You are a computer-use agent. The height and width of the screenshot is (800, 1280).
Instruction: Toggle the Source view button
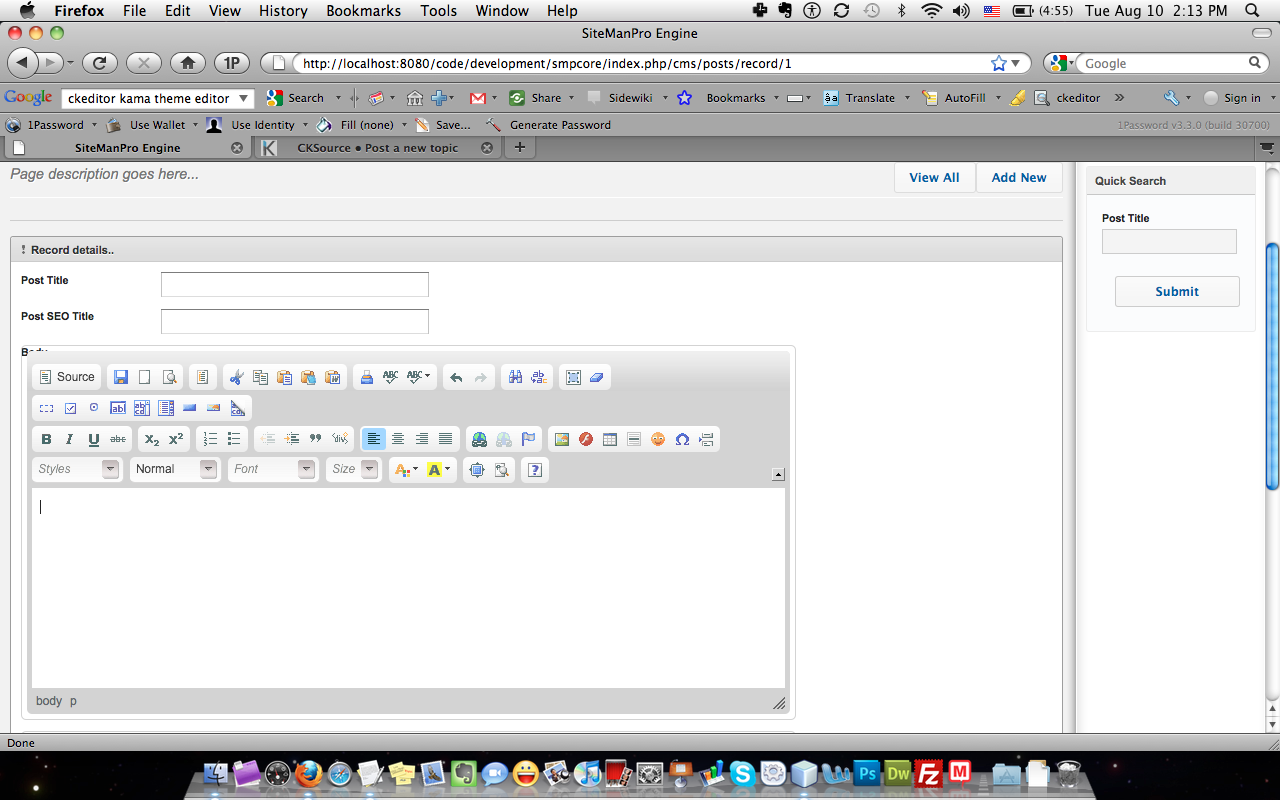pos(67,377)
